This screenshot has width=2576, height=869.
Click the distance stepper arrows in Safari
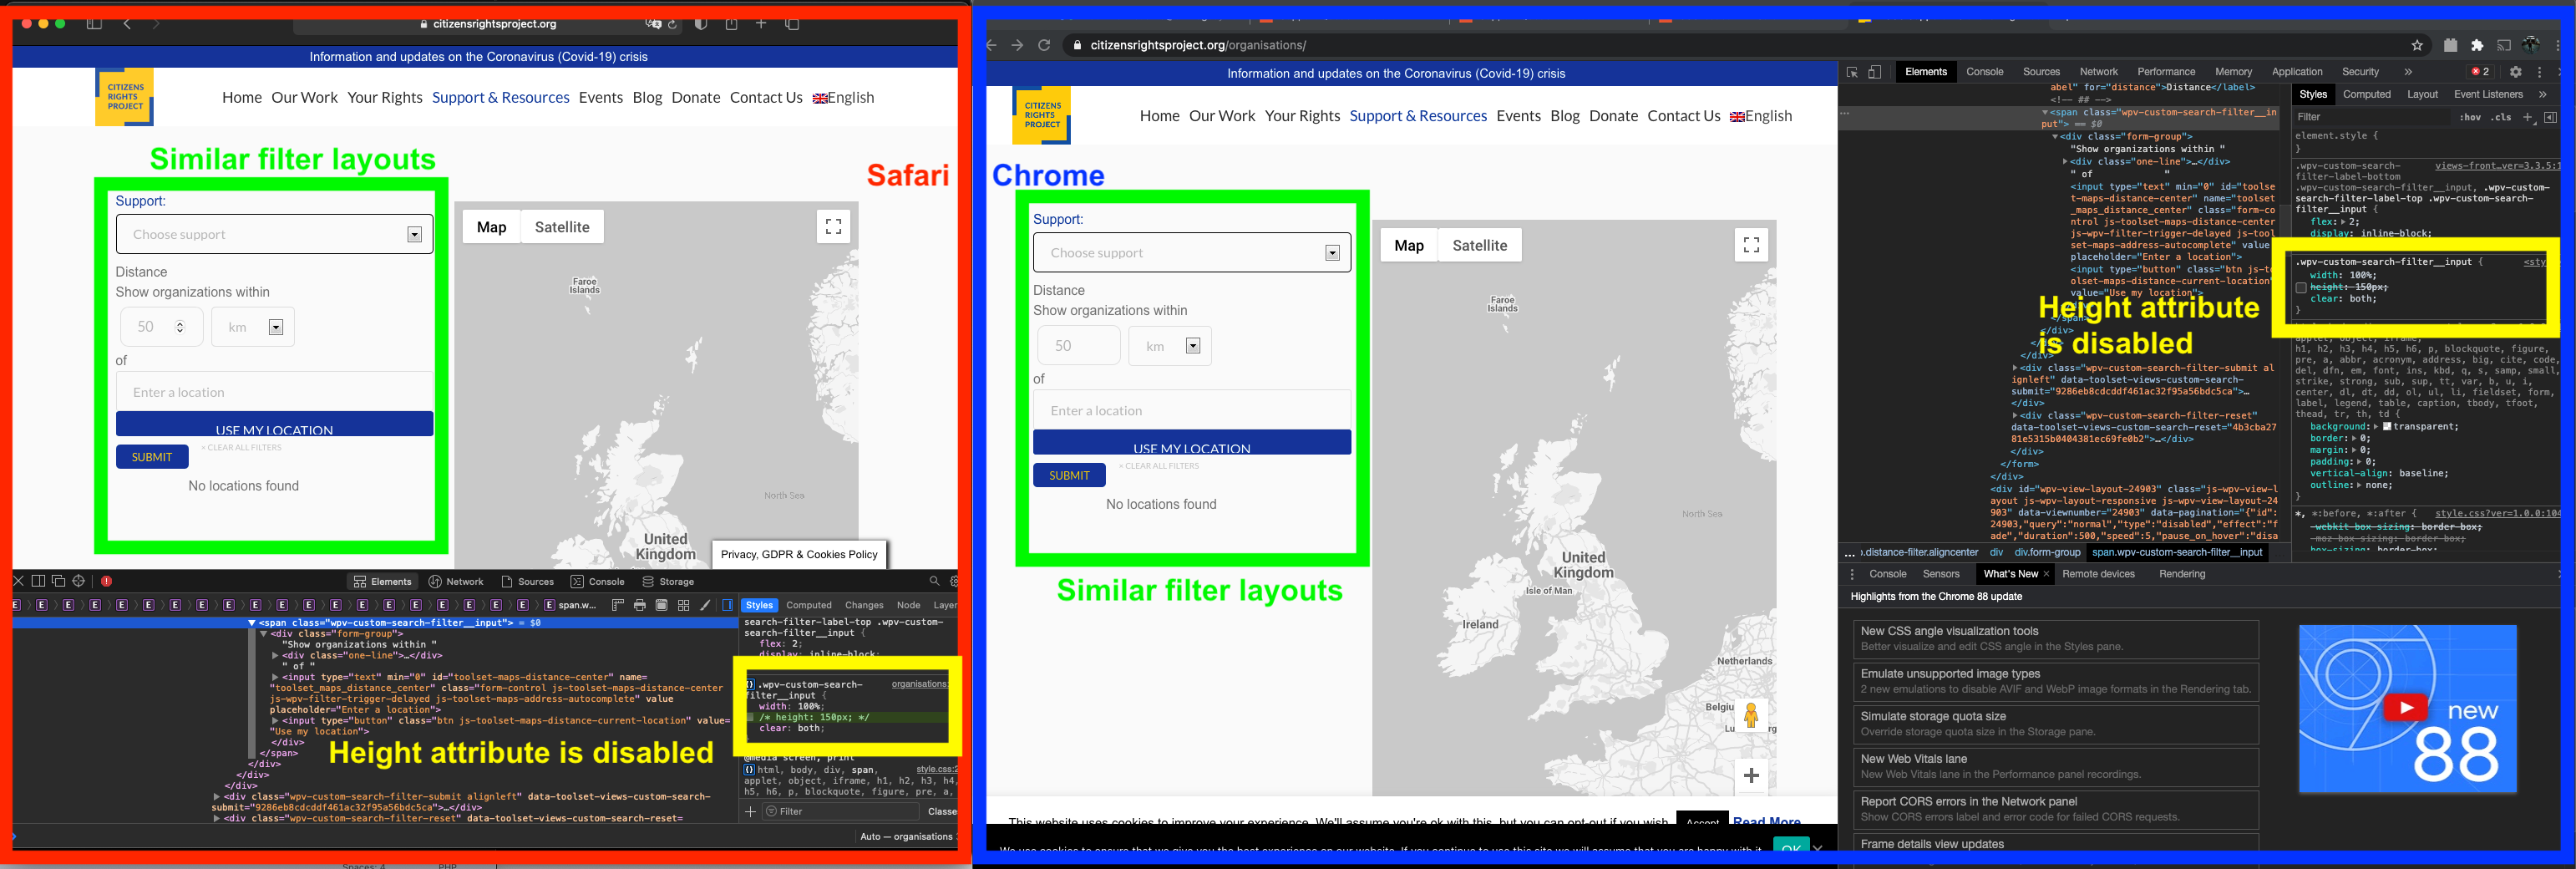pos(180,327)
